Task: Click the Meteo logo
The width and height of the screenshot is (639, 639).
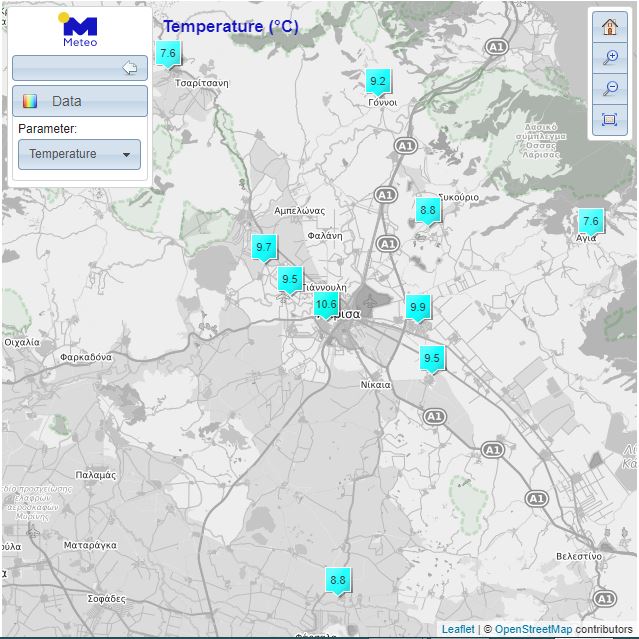Action: pyautogui.click(x=80, y=30)
